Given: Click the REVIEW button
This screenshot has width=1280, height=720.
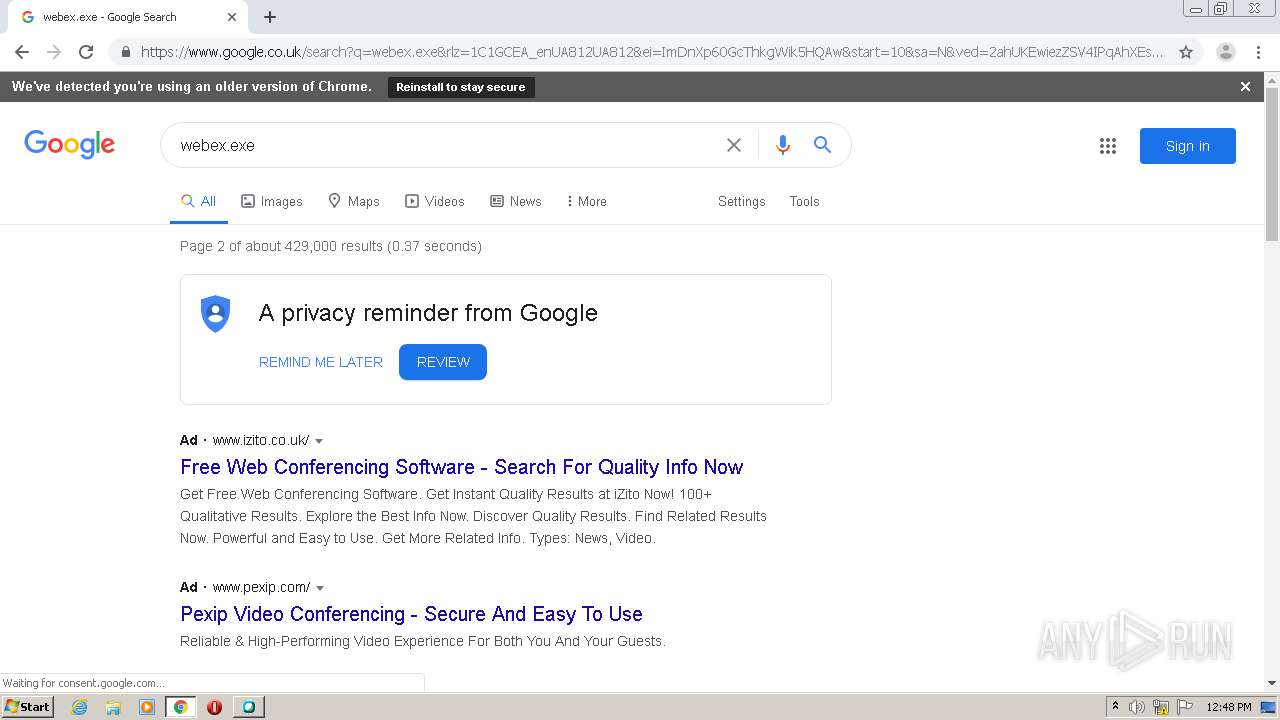Looking at the screenshot, I should point(443,362).
